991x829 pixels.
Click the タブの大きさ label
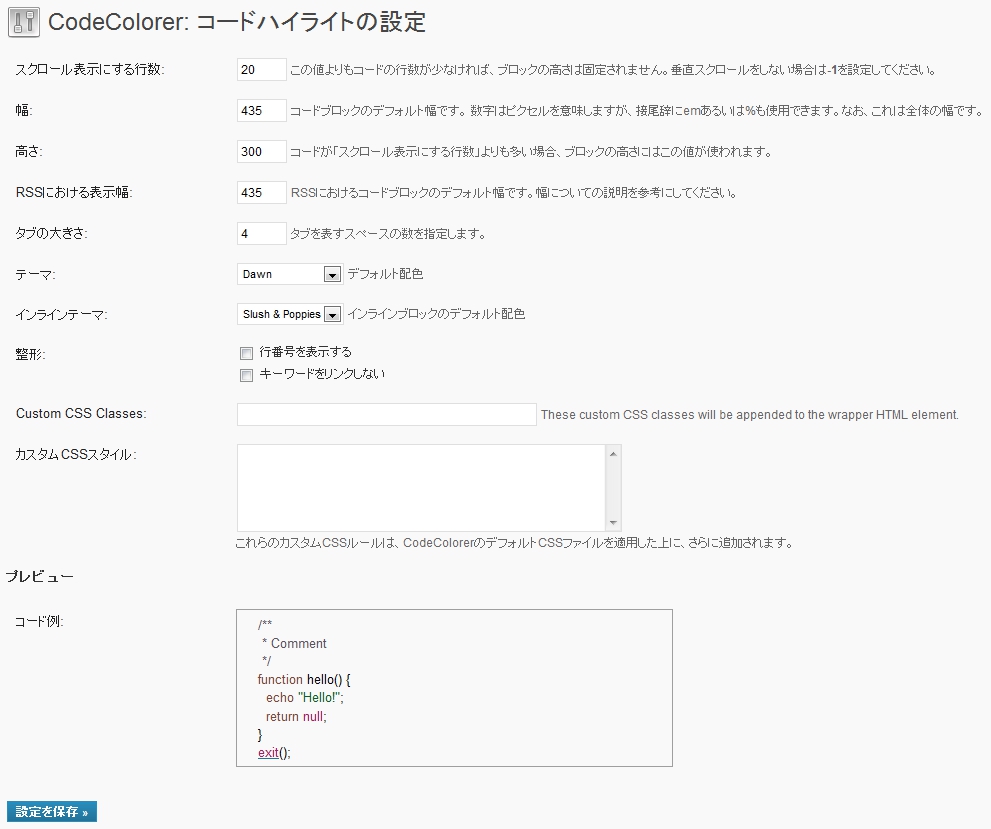pyautogui.click(x=51, y=234)
